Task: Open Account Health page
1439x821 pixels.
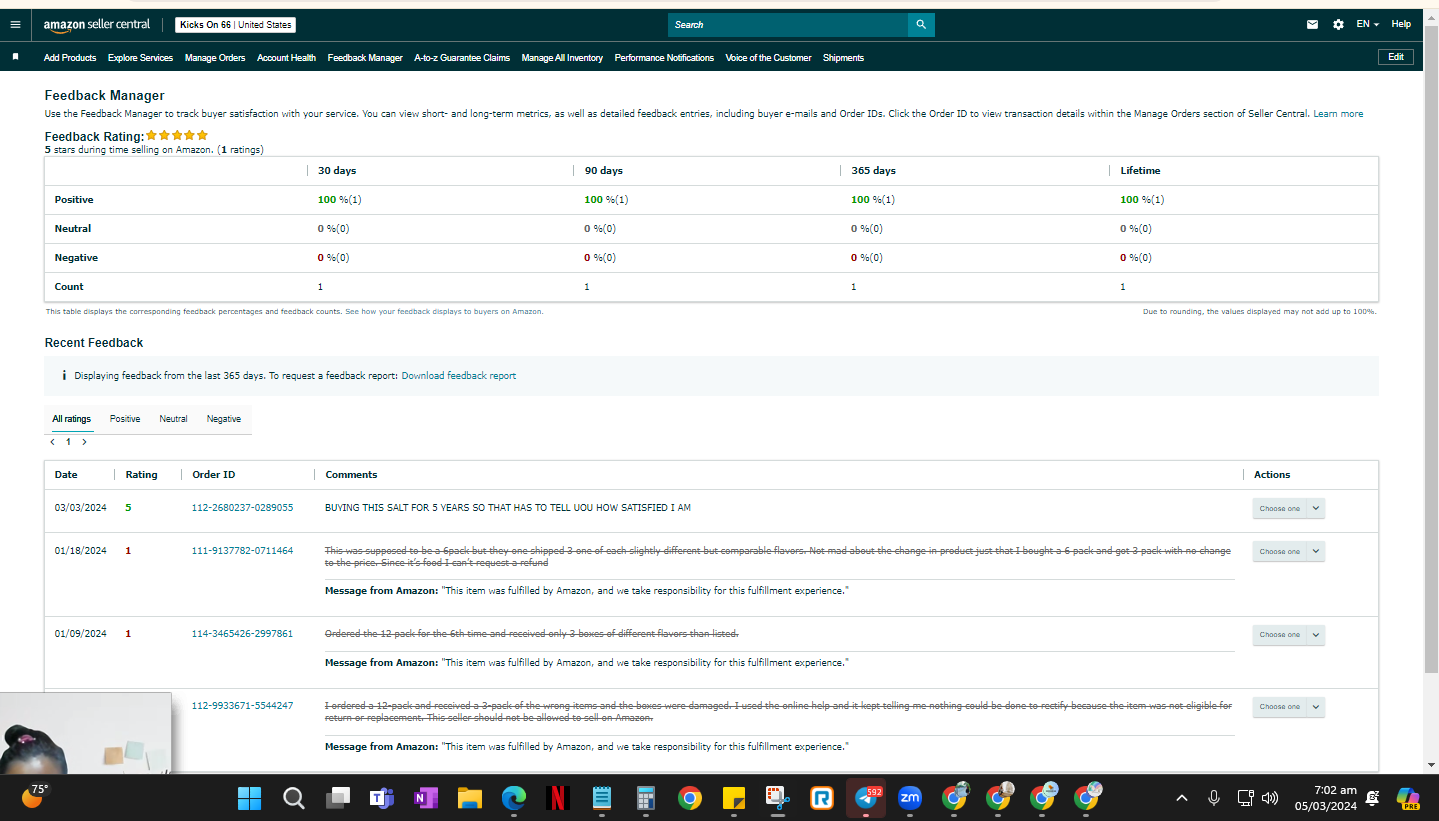Action: click(286, 58)
